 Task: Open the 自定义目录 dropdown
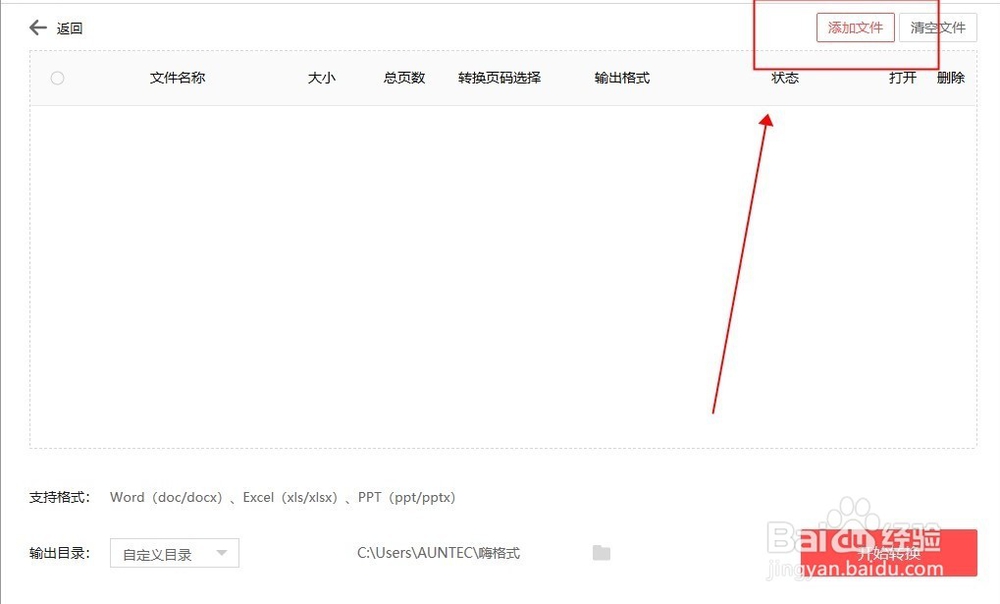[165, 553]
